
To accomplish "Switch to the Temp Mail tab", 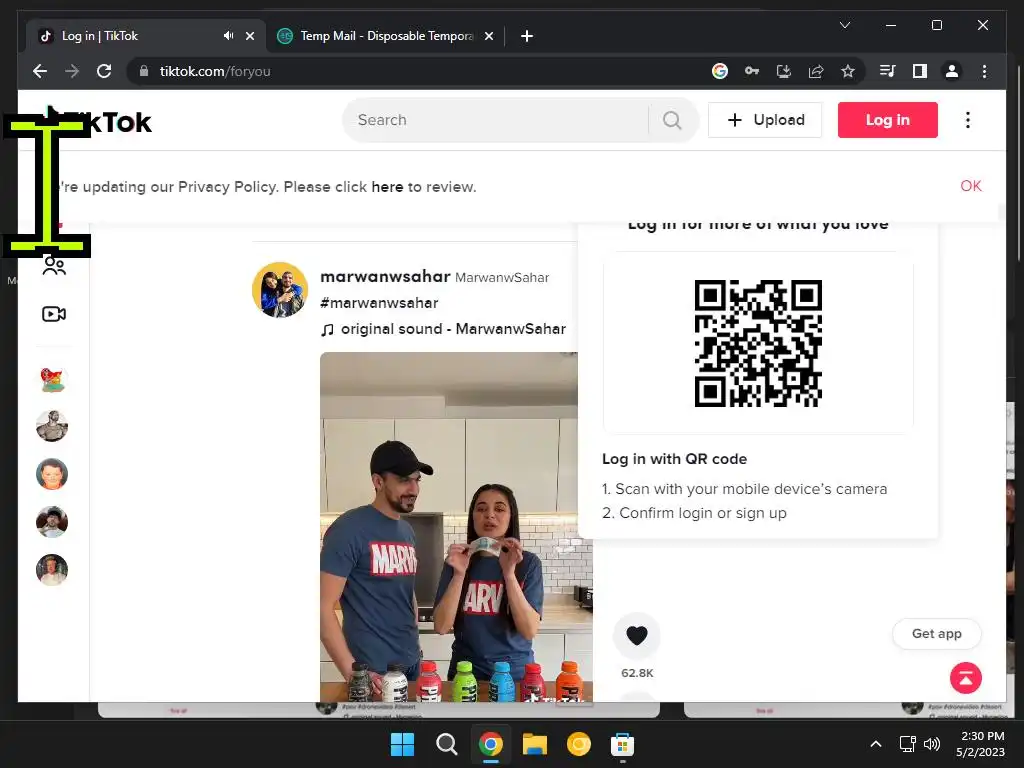I will (x=385, y=36).
